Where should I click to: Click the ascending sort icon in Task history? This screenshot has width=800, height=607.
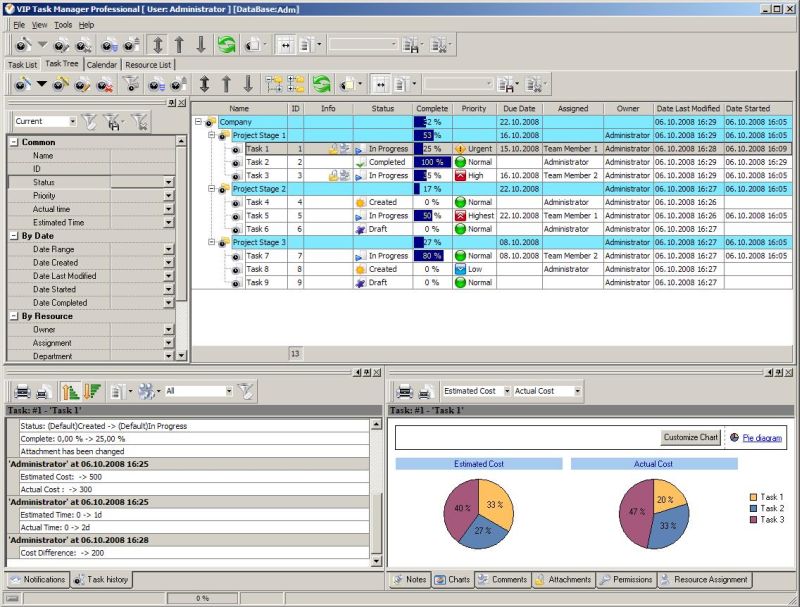coord(70,391)
